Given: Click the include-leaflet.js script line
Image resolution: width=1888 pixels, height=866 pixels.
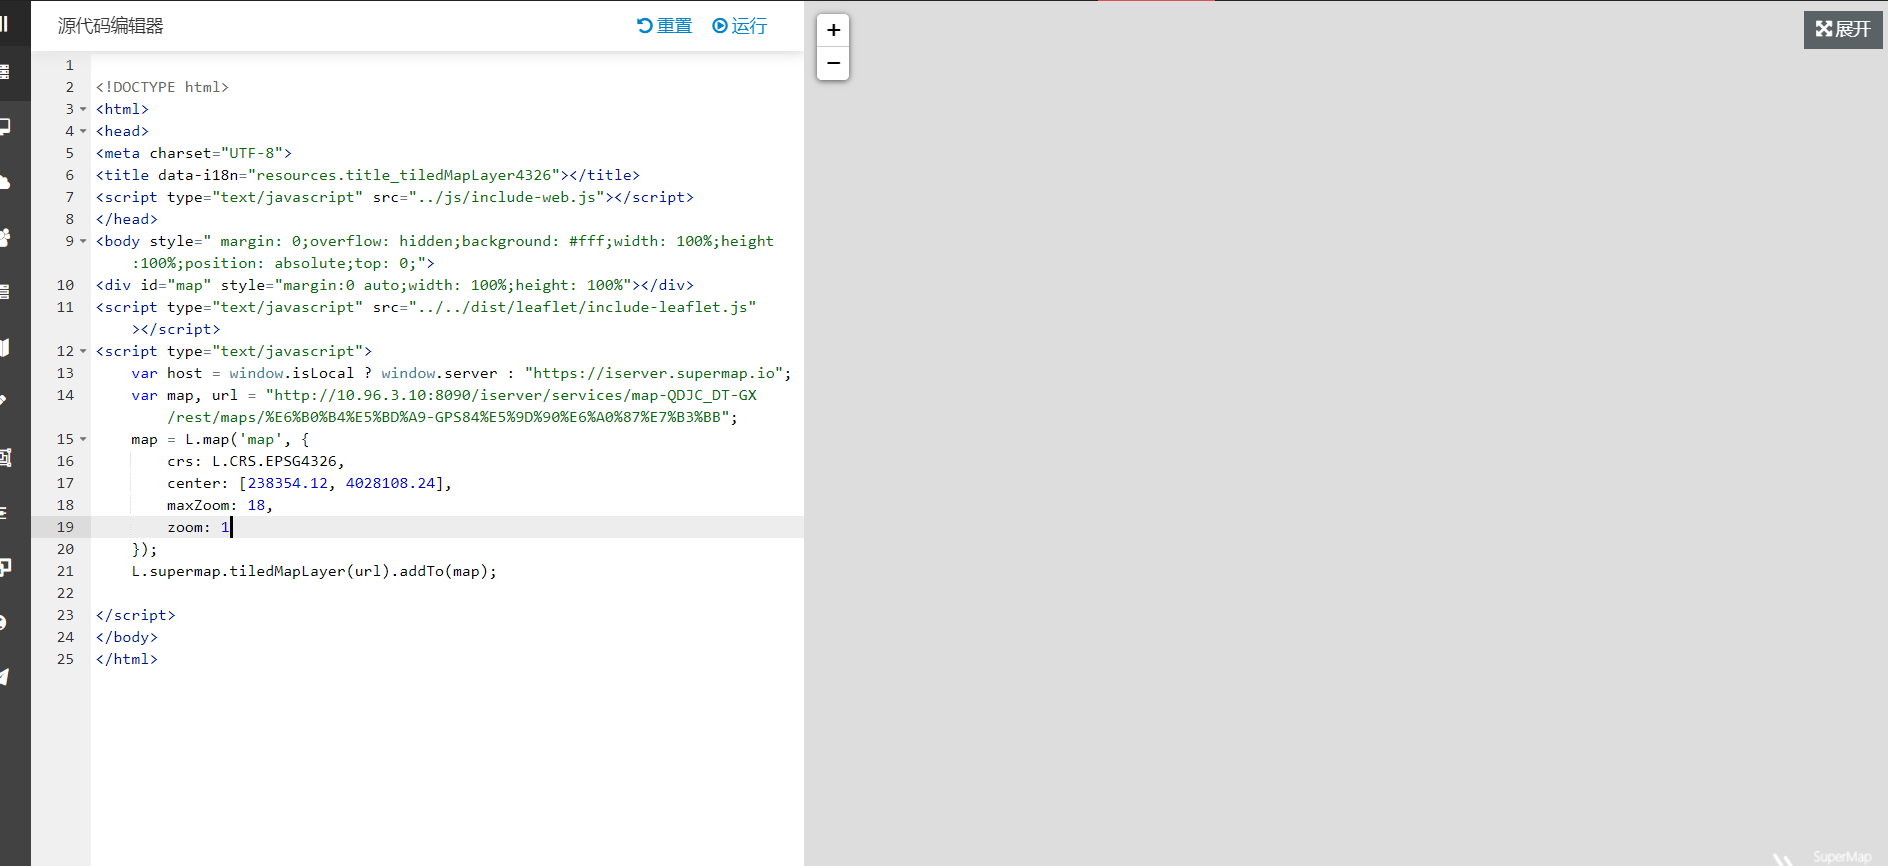Looking at the screenshot, I should pos(426,318).
